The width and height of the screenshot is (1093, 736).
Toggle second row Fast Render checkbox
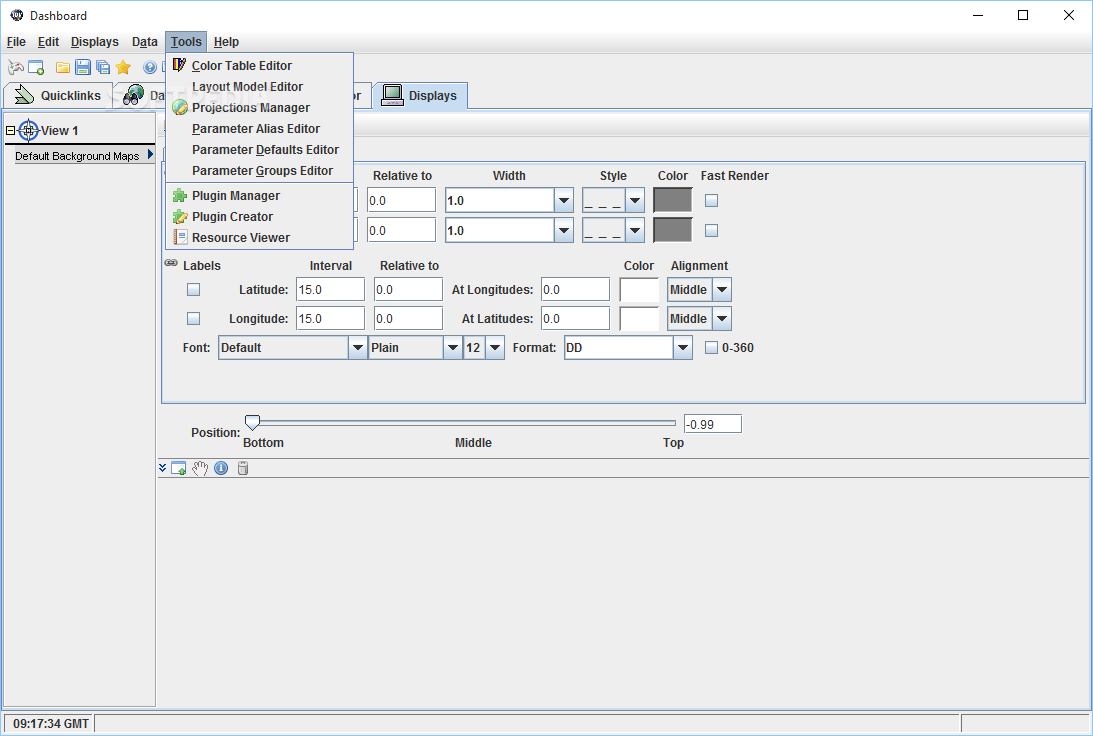point(711,231)
